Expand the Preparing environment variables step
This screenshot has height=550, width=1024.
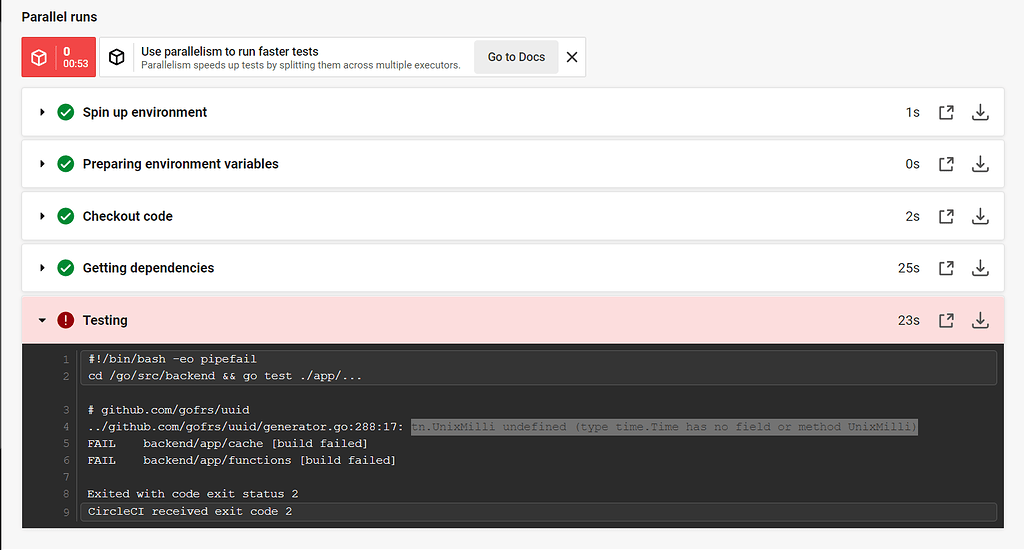(42, 164)
